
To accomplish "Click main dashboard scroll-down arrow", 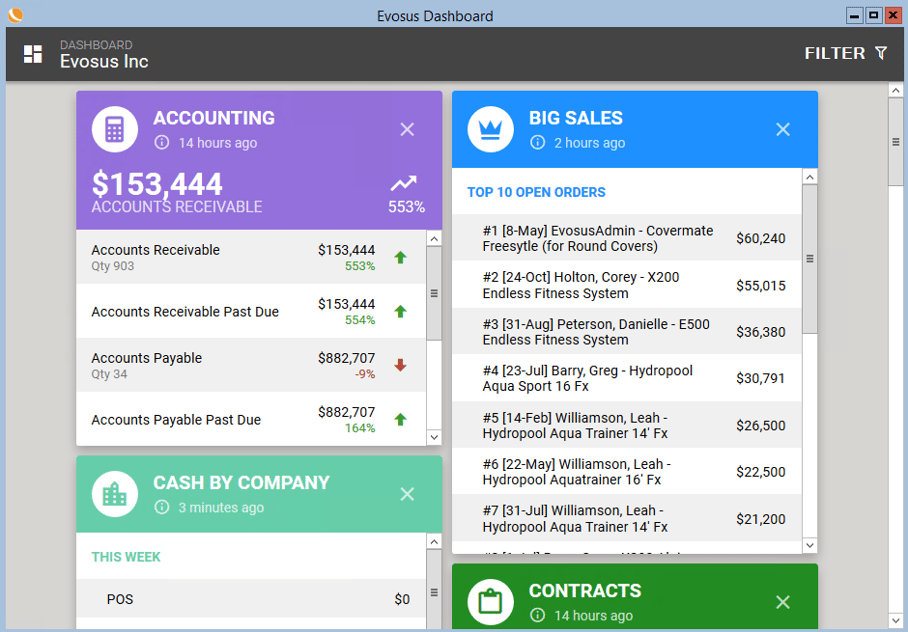I will pos(896,620).
